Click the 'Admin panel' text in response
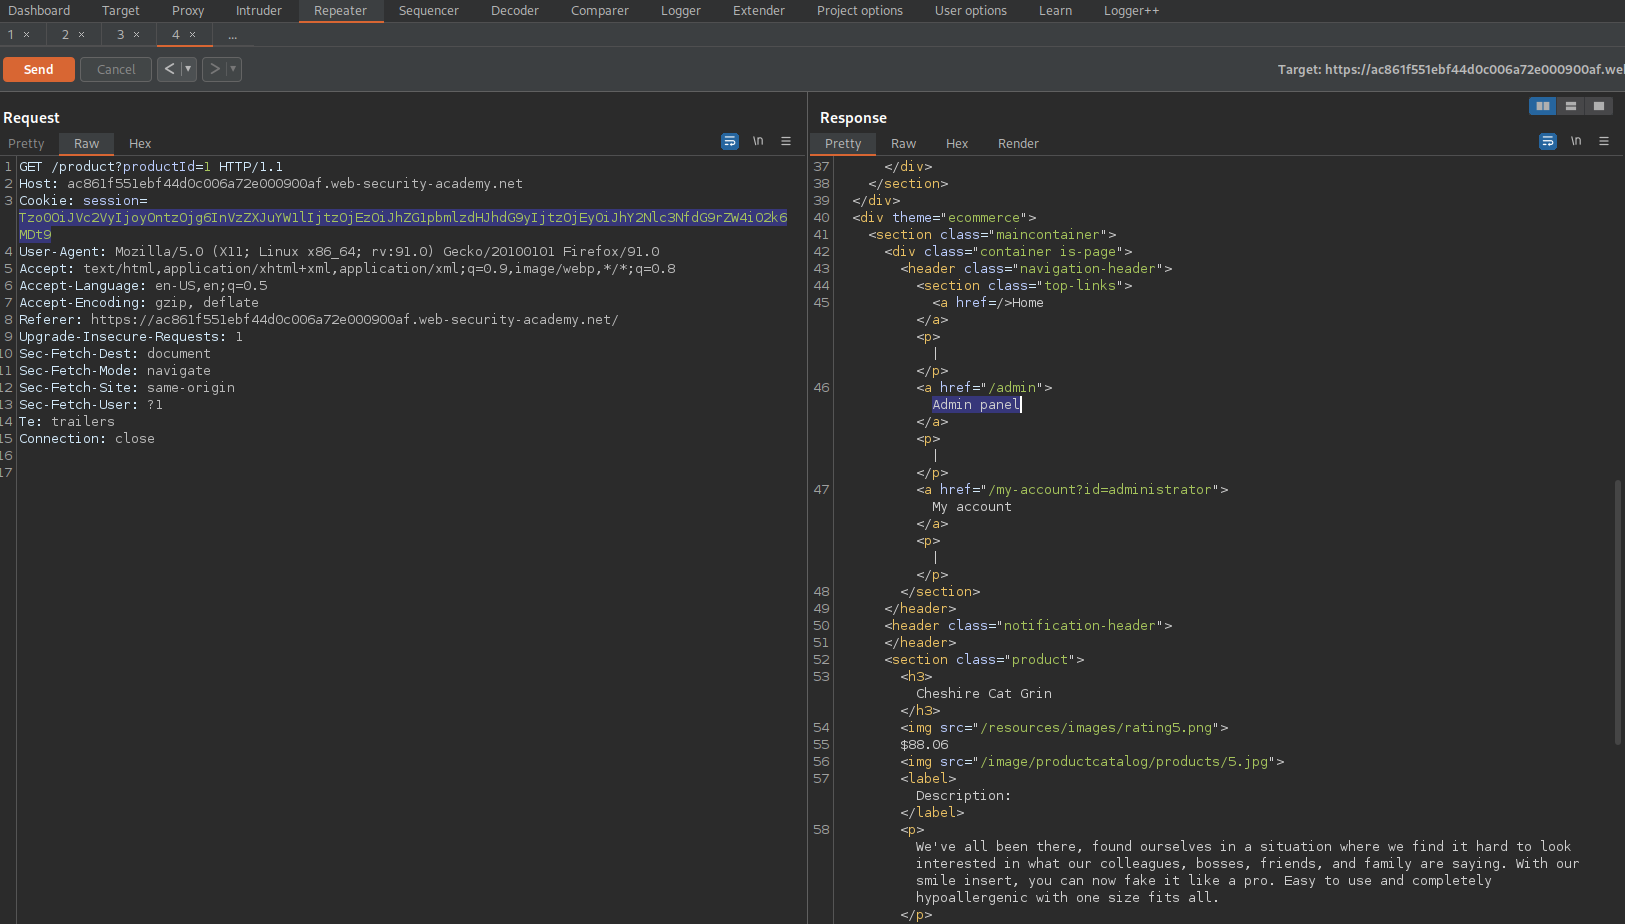Screen dimensions: 1625x924 coord(976,405)
